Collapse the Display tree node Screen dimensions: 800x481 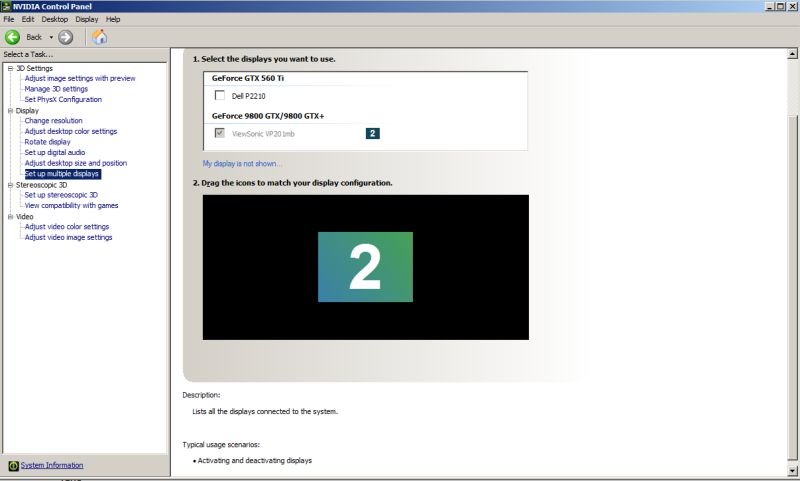coord(10,111)
